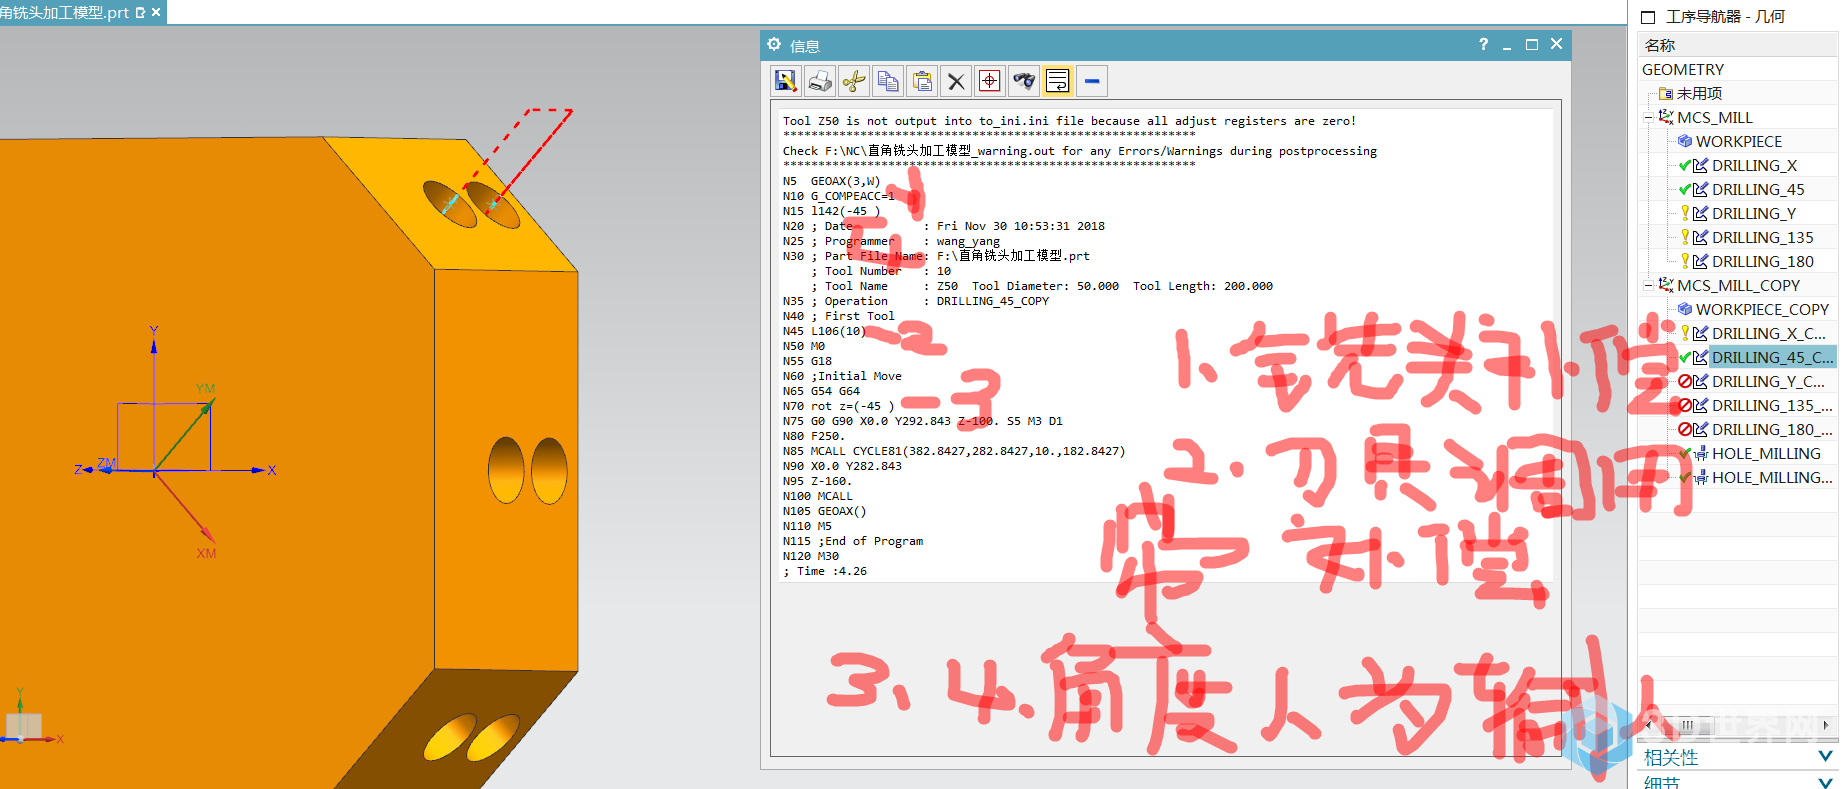Screen dimensions: 1844x789
Task: Select the highlighted DRILLING_45_C... operation
Action: [x=1772, y=357]
